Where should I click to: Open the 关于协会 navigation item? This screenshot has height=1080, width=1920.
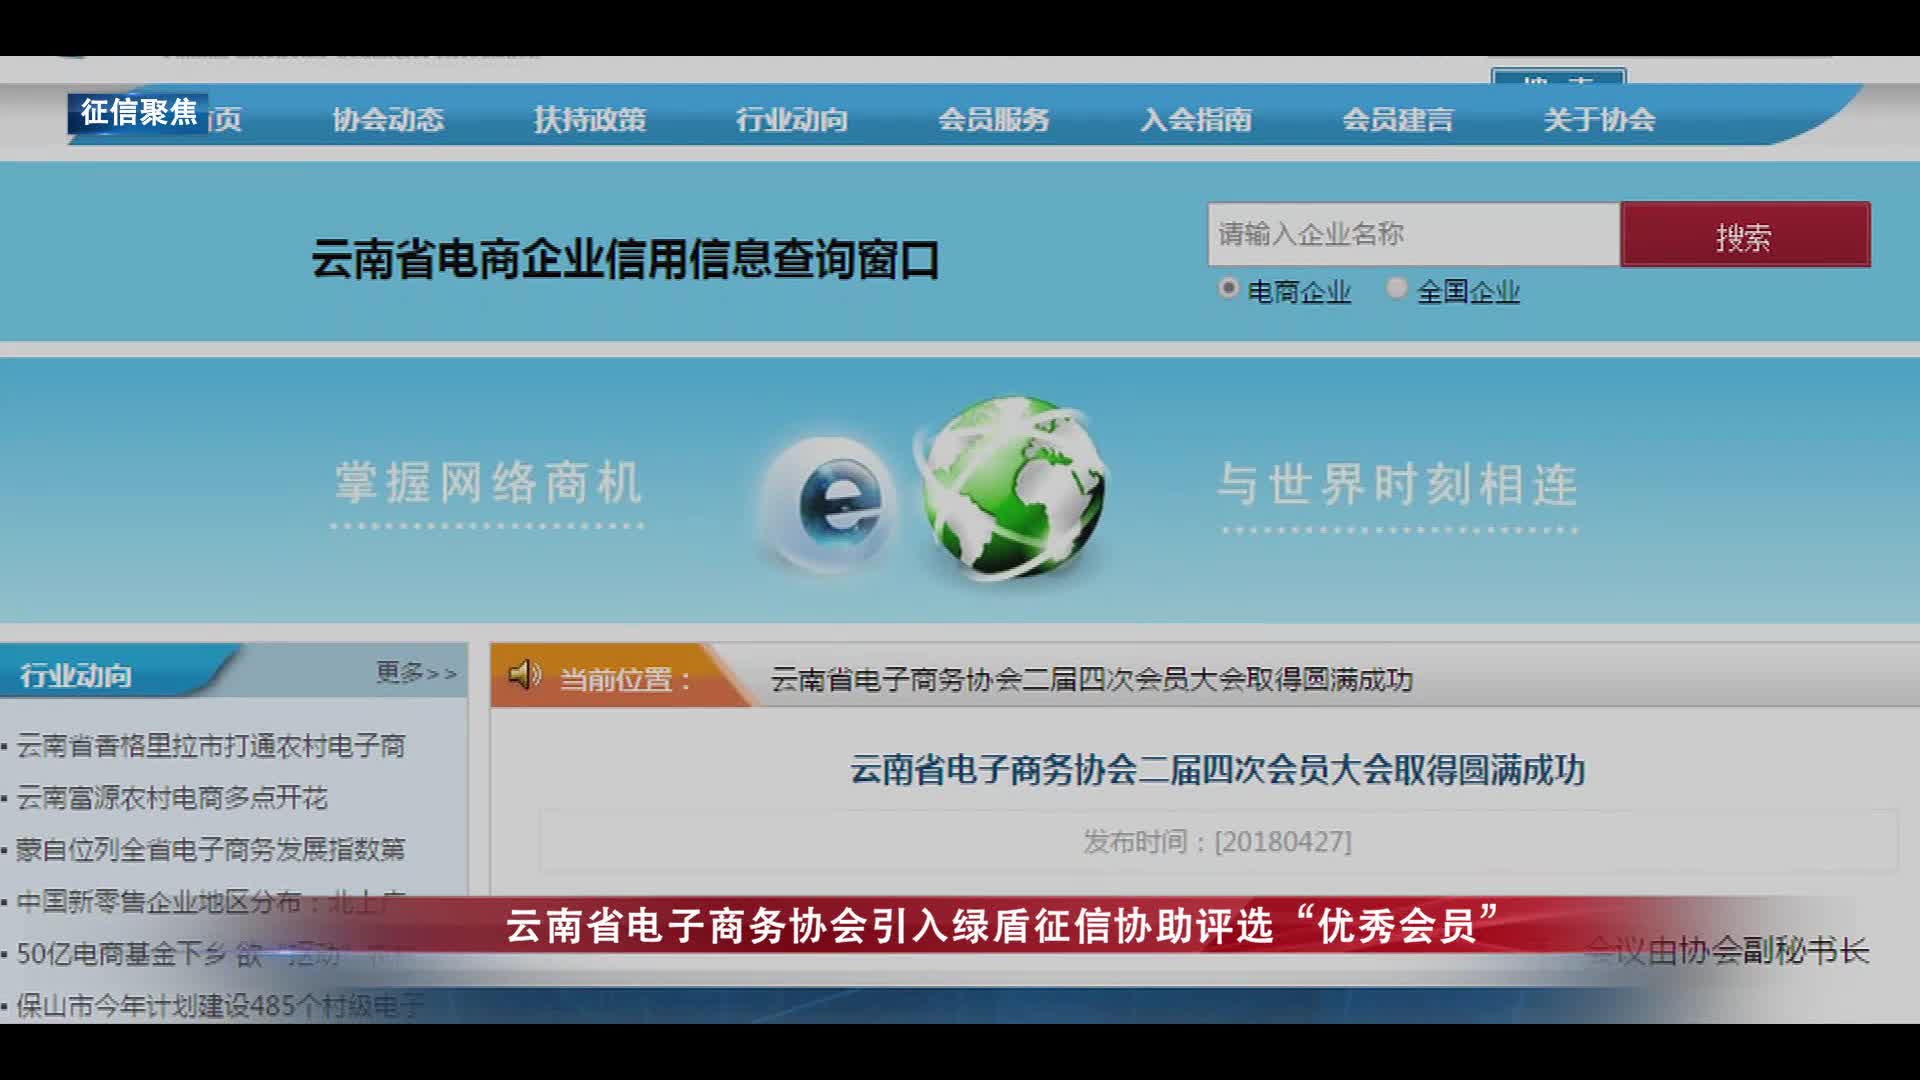pos(1597,119)
